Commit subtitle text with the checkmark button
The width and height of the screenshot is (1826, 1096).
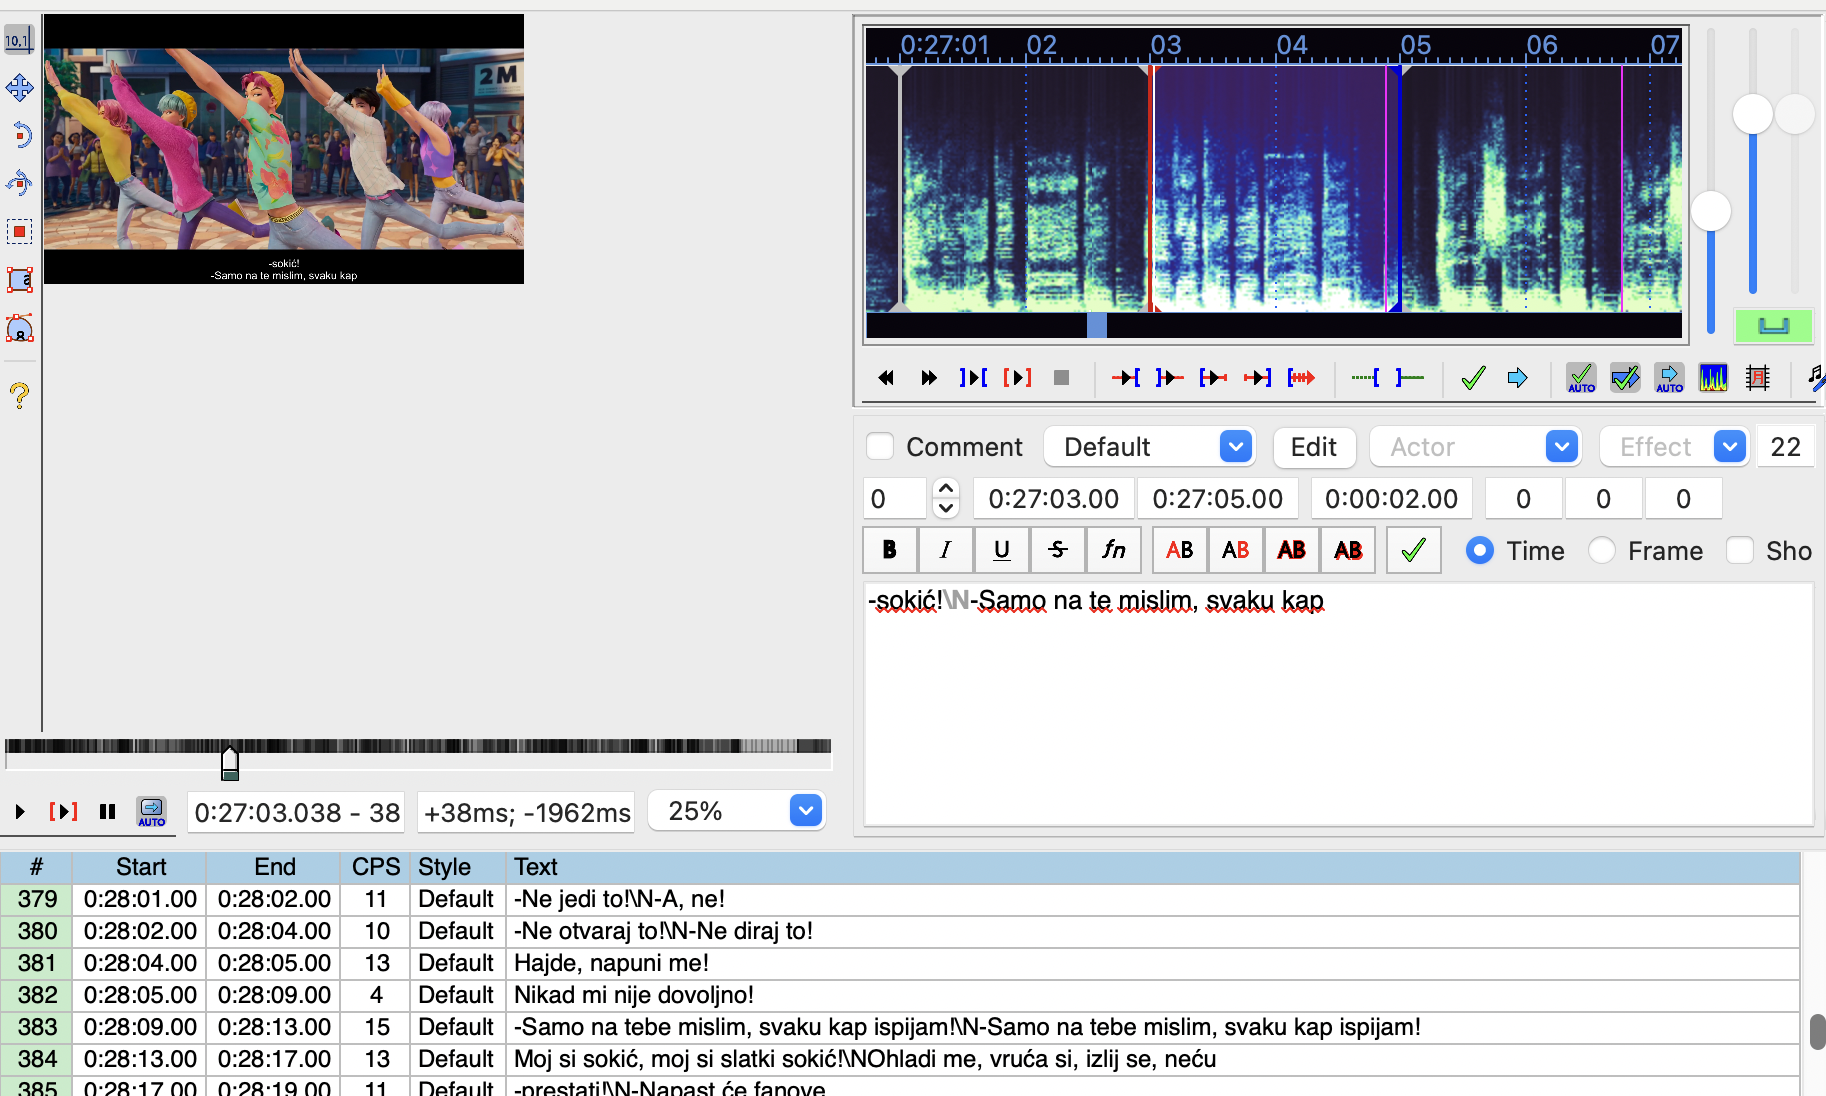pos(1414,550)
